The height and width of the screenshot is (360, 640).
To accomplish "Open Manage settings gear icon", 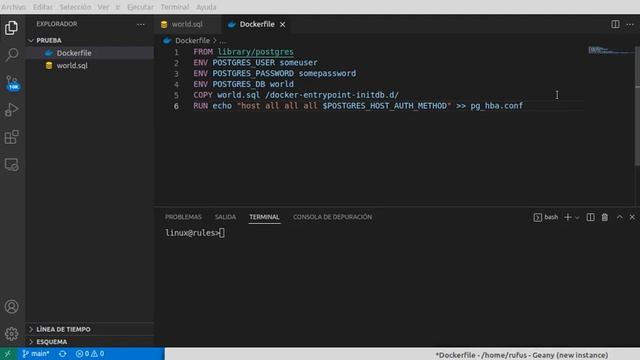I will point(11,334).
